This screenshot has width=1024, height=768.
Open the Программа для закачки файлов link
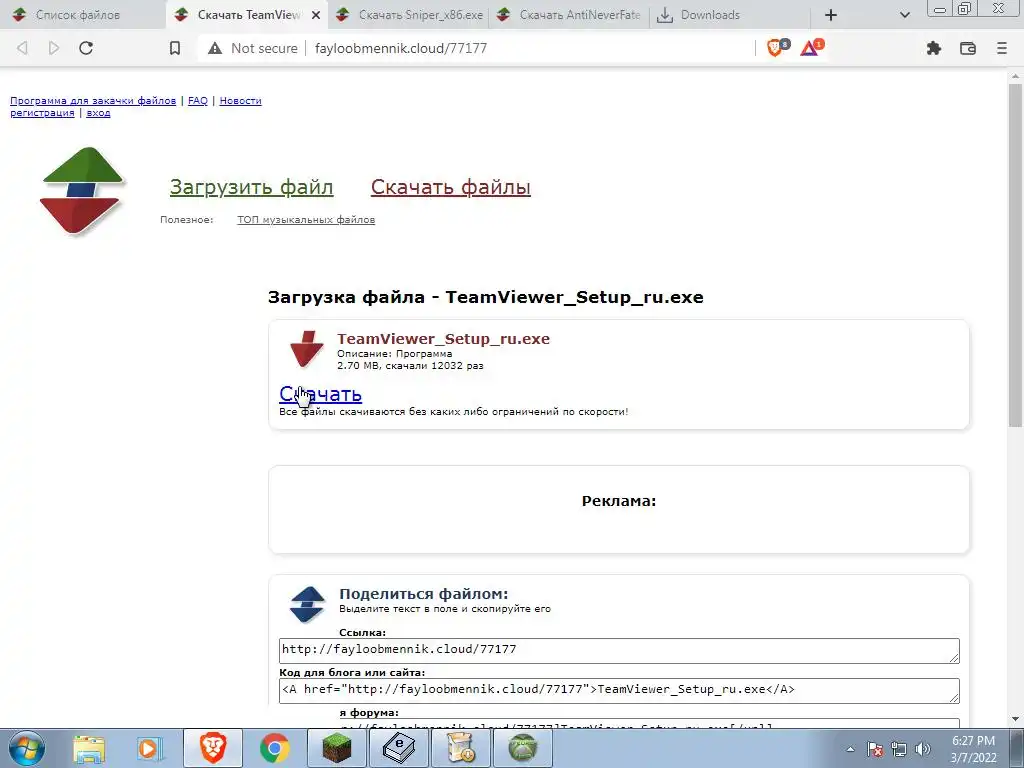point(93,101)
